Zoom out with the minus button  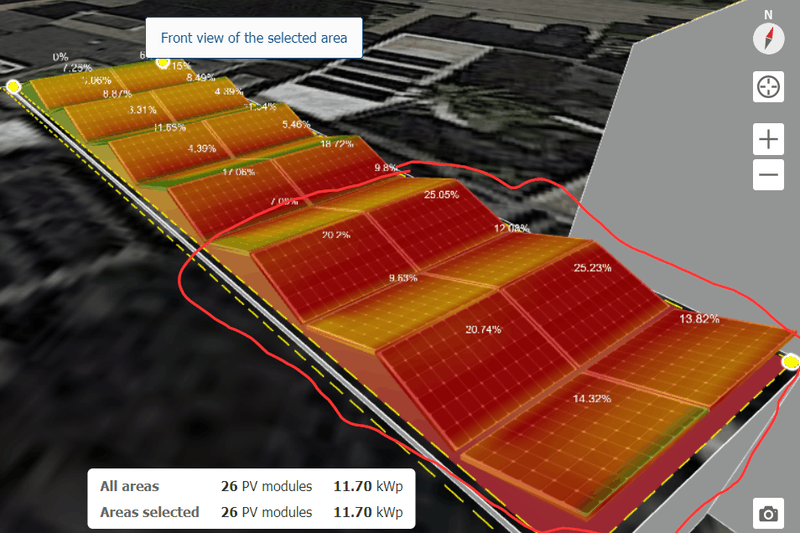(768, 175)
